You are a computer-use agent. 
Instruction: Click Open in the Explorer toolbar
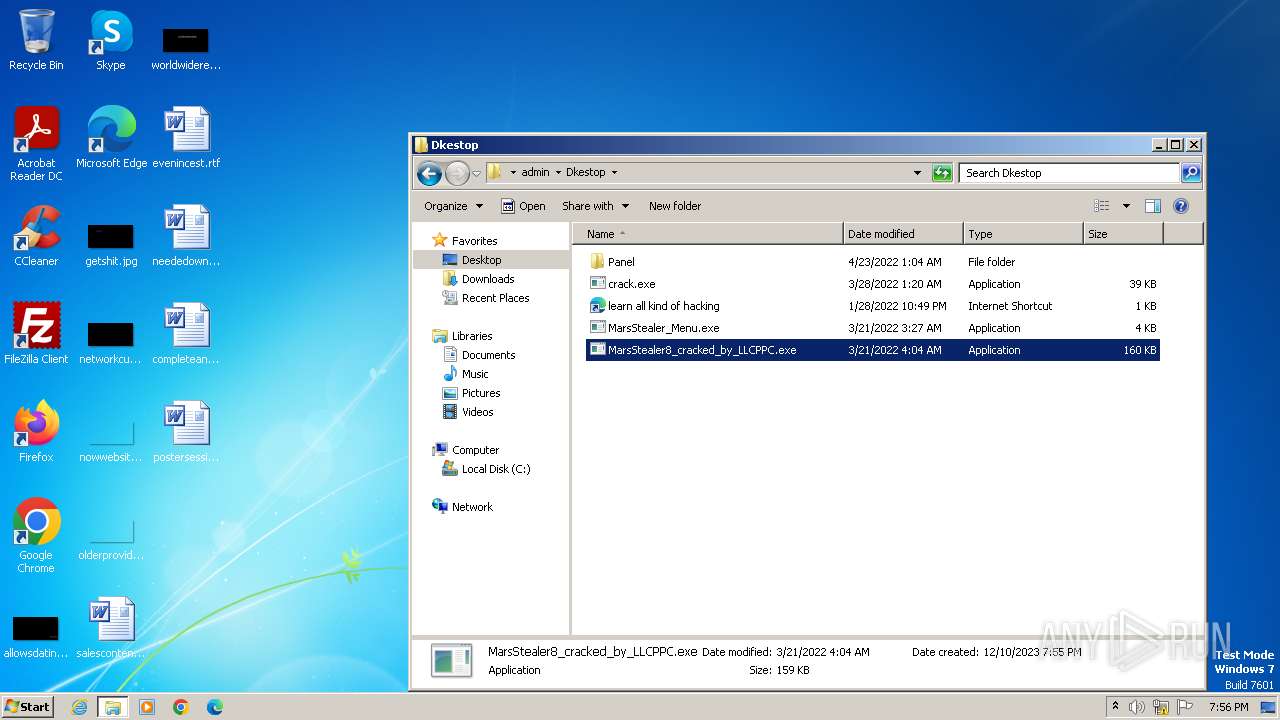[x=523, y=206]
